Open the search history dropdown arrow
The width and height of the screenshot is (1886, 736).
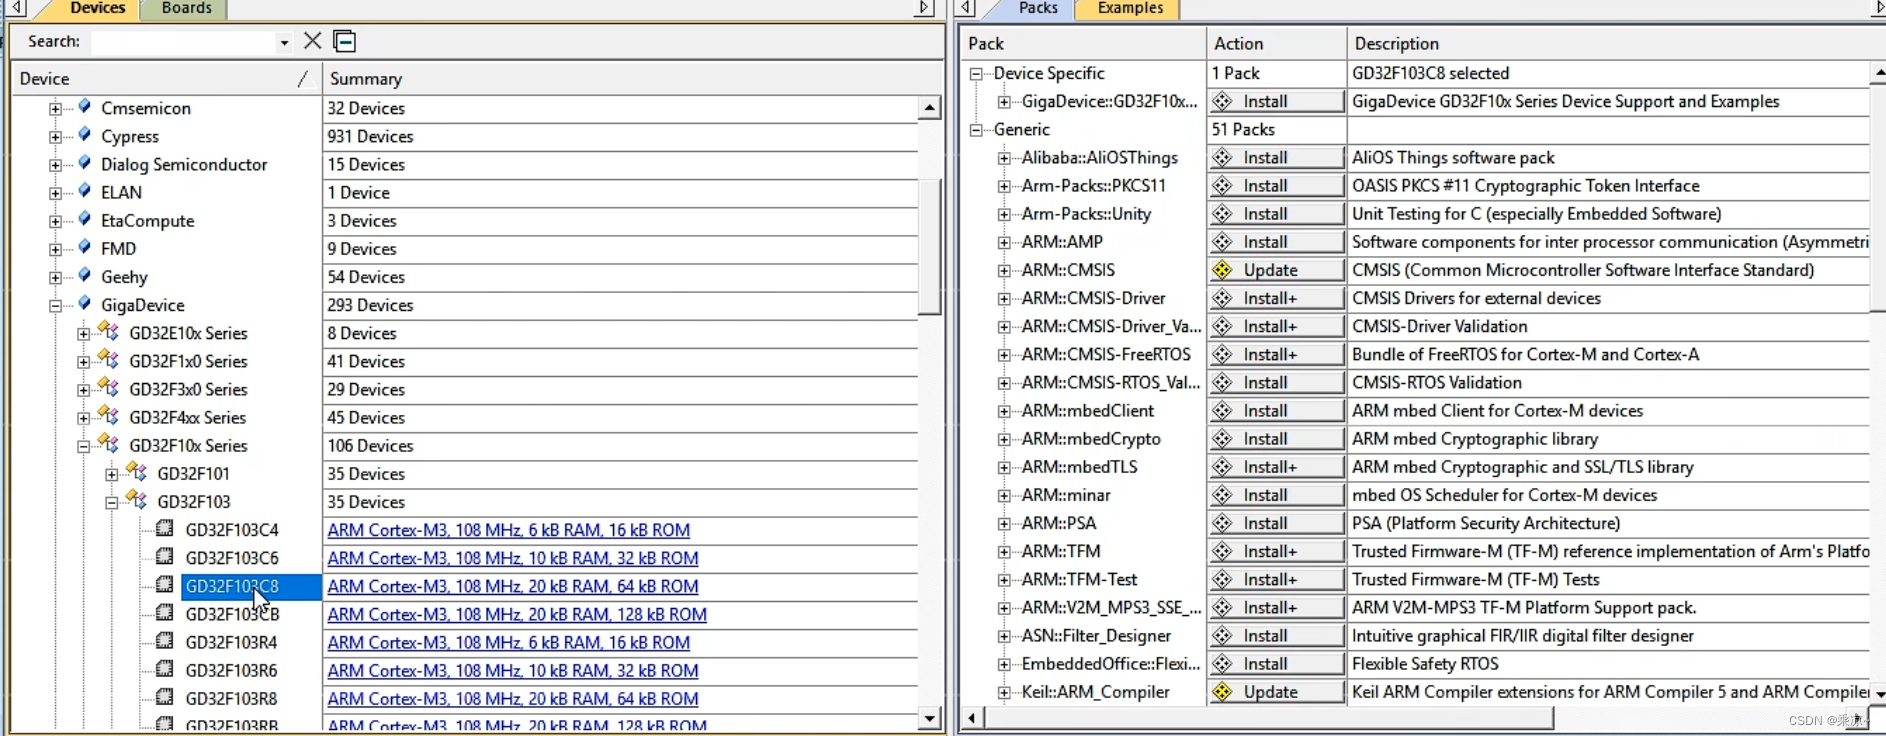point(284,42)
